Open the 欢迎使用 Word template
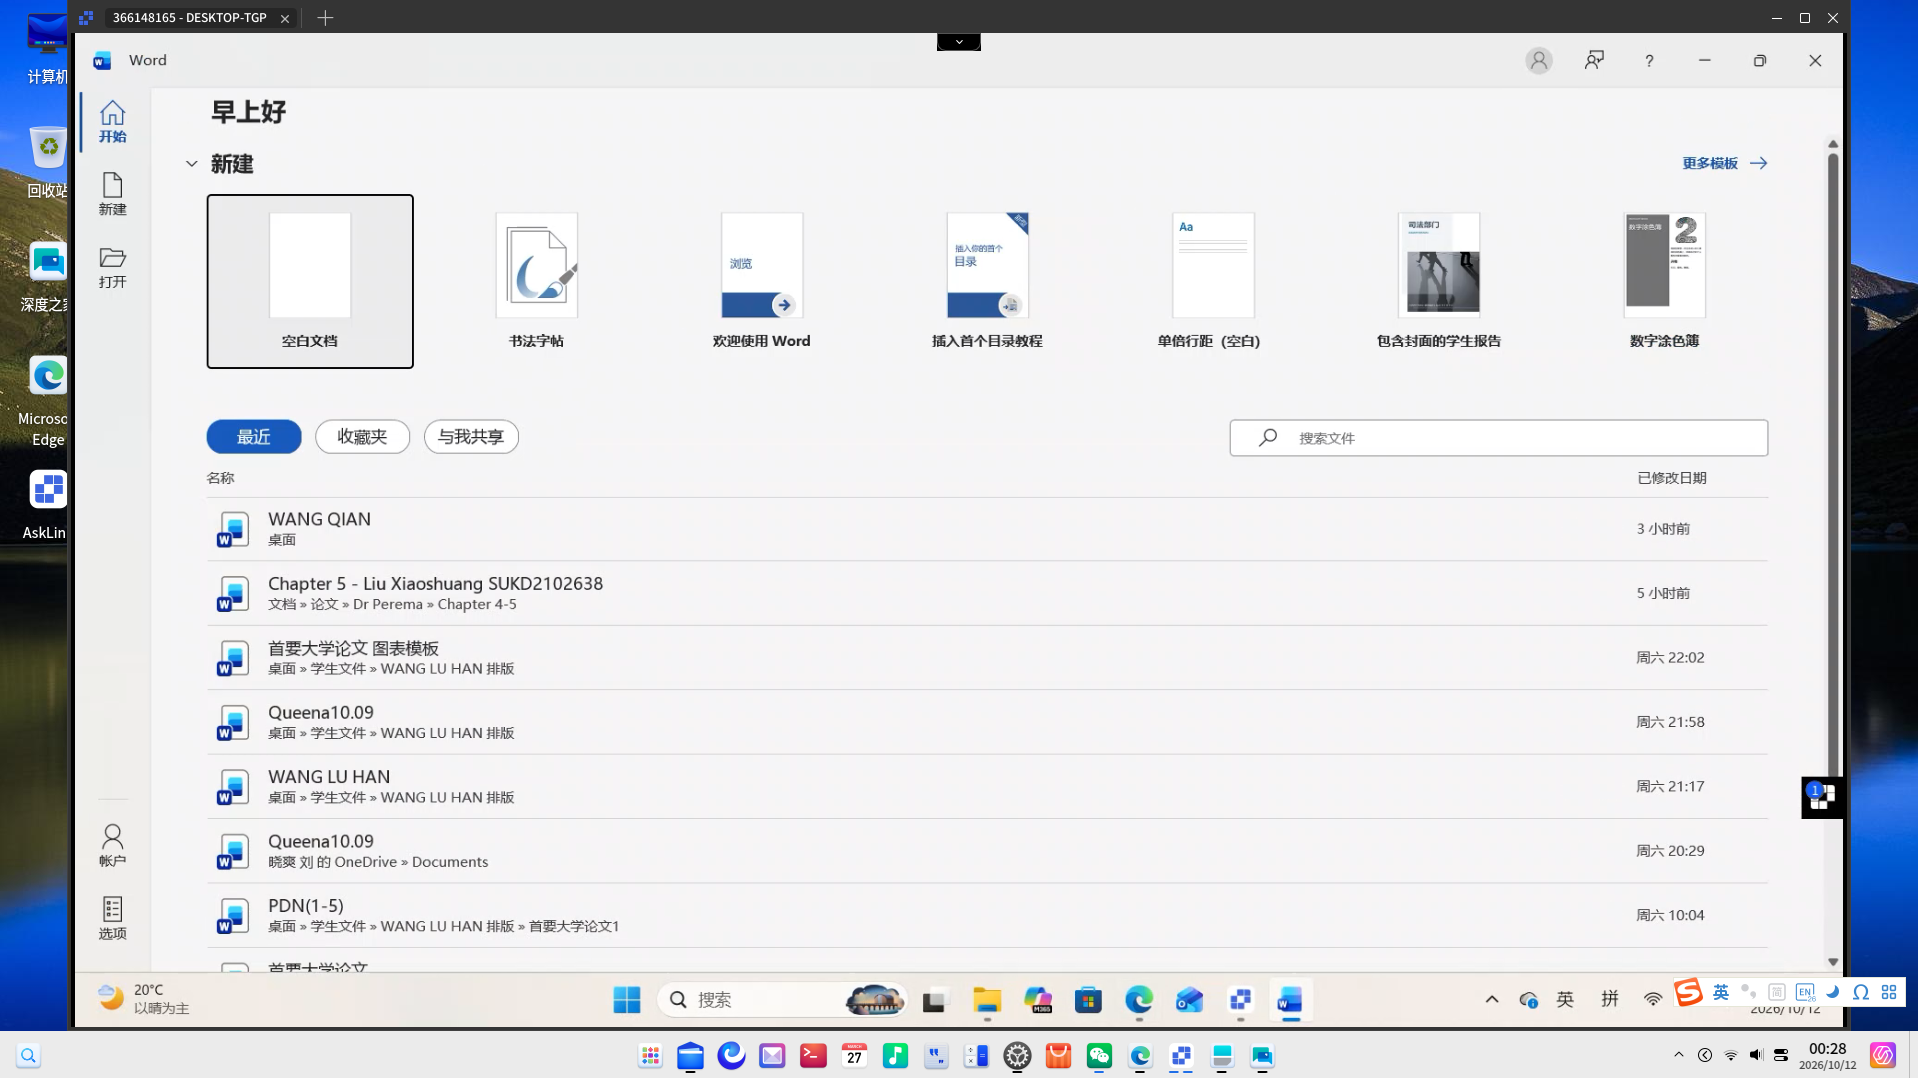The image size is (1918, 1078). (x=761, y=281)
